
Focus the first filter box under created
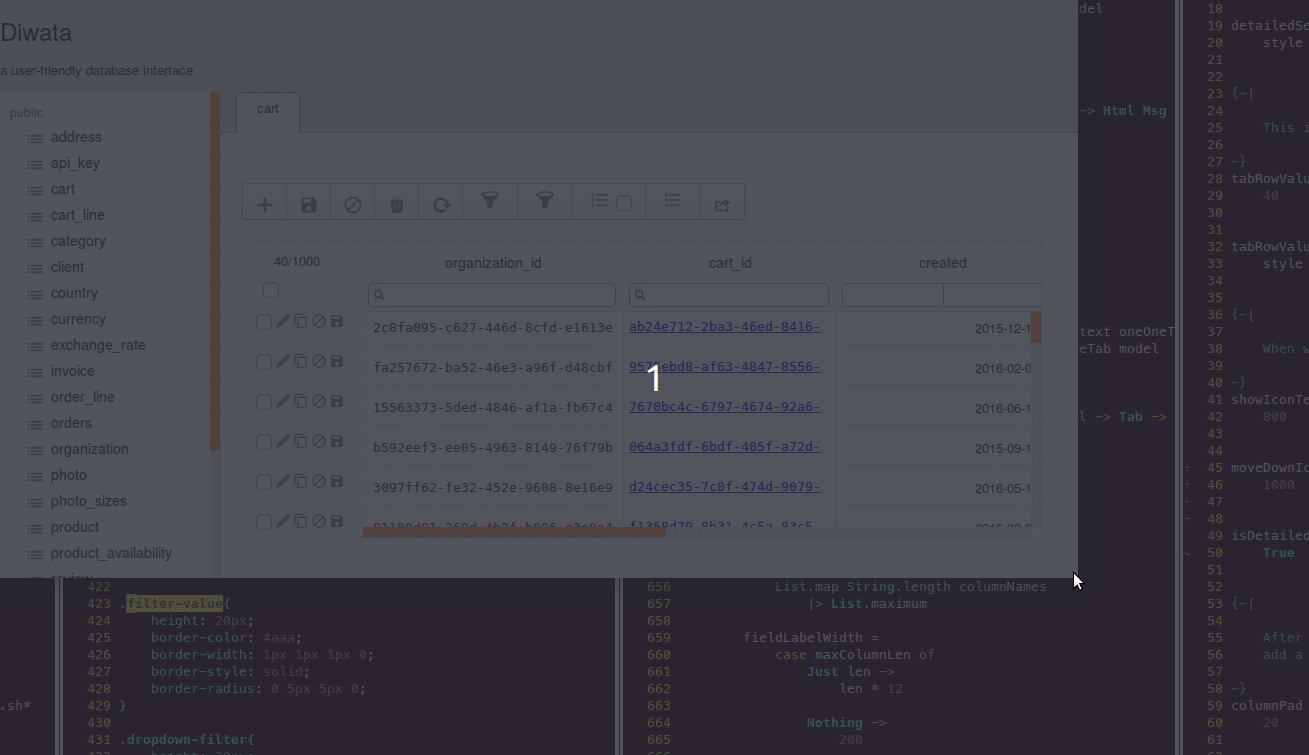(x=893, y=295)
